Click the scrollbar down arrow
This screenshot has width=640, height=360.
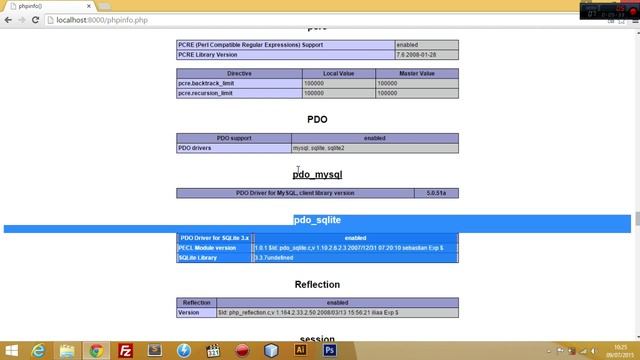pyautogui.click(x=637, y=337)
